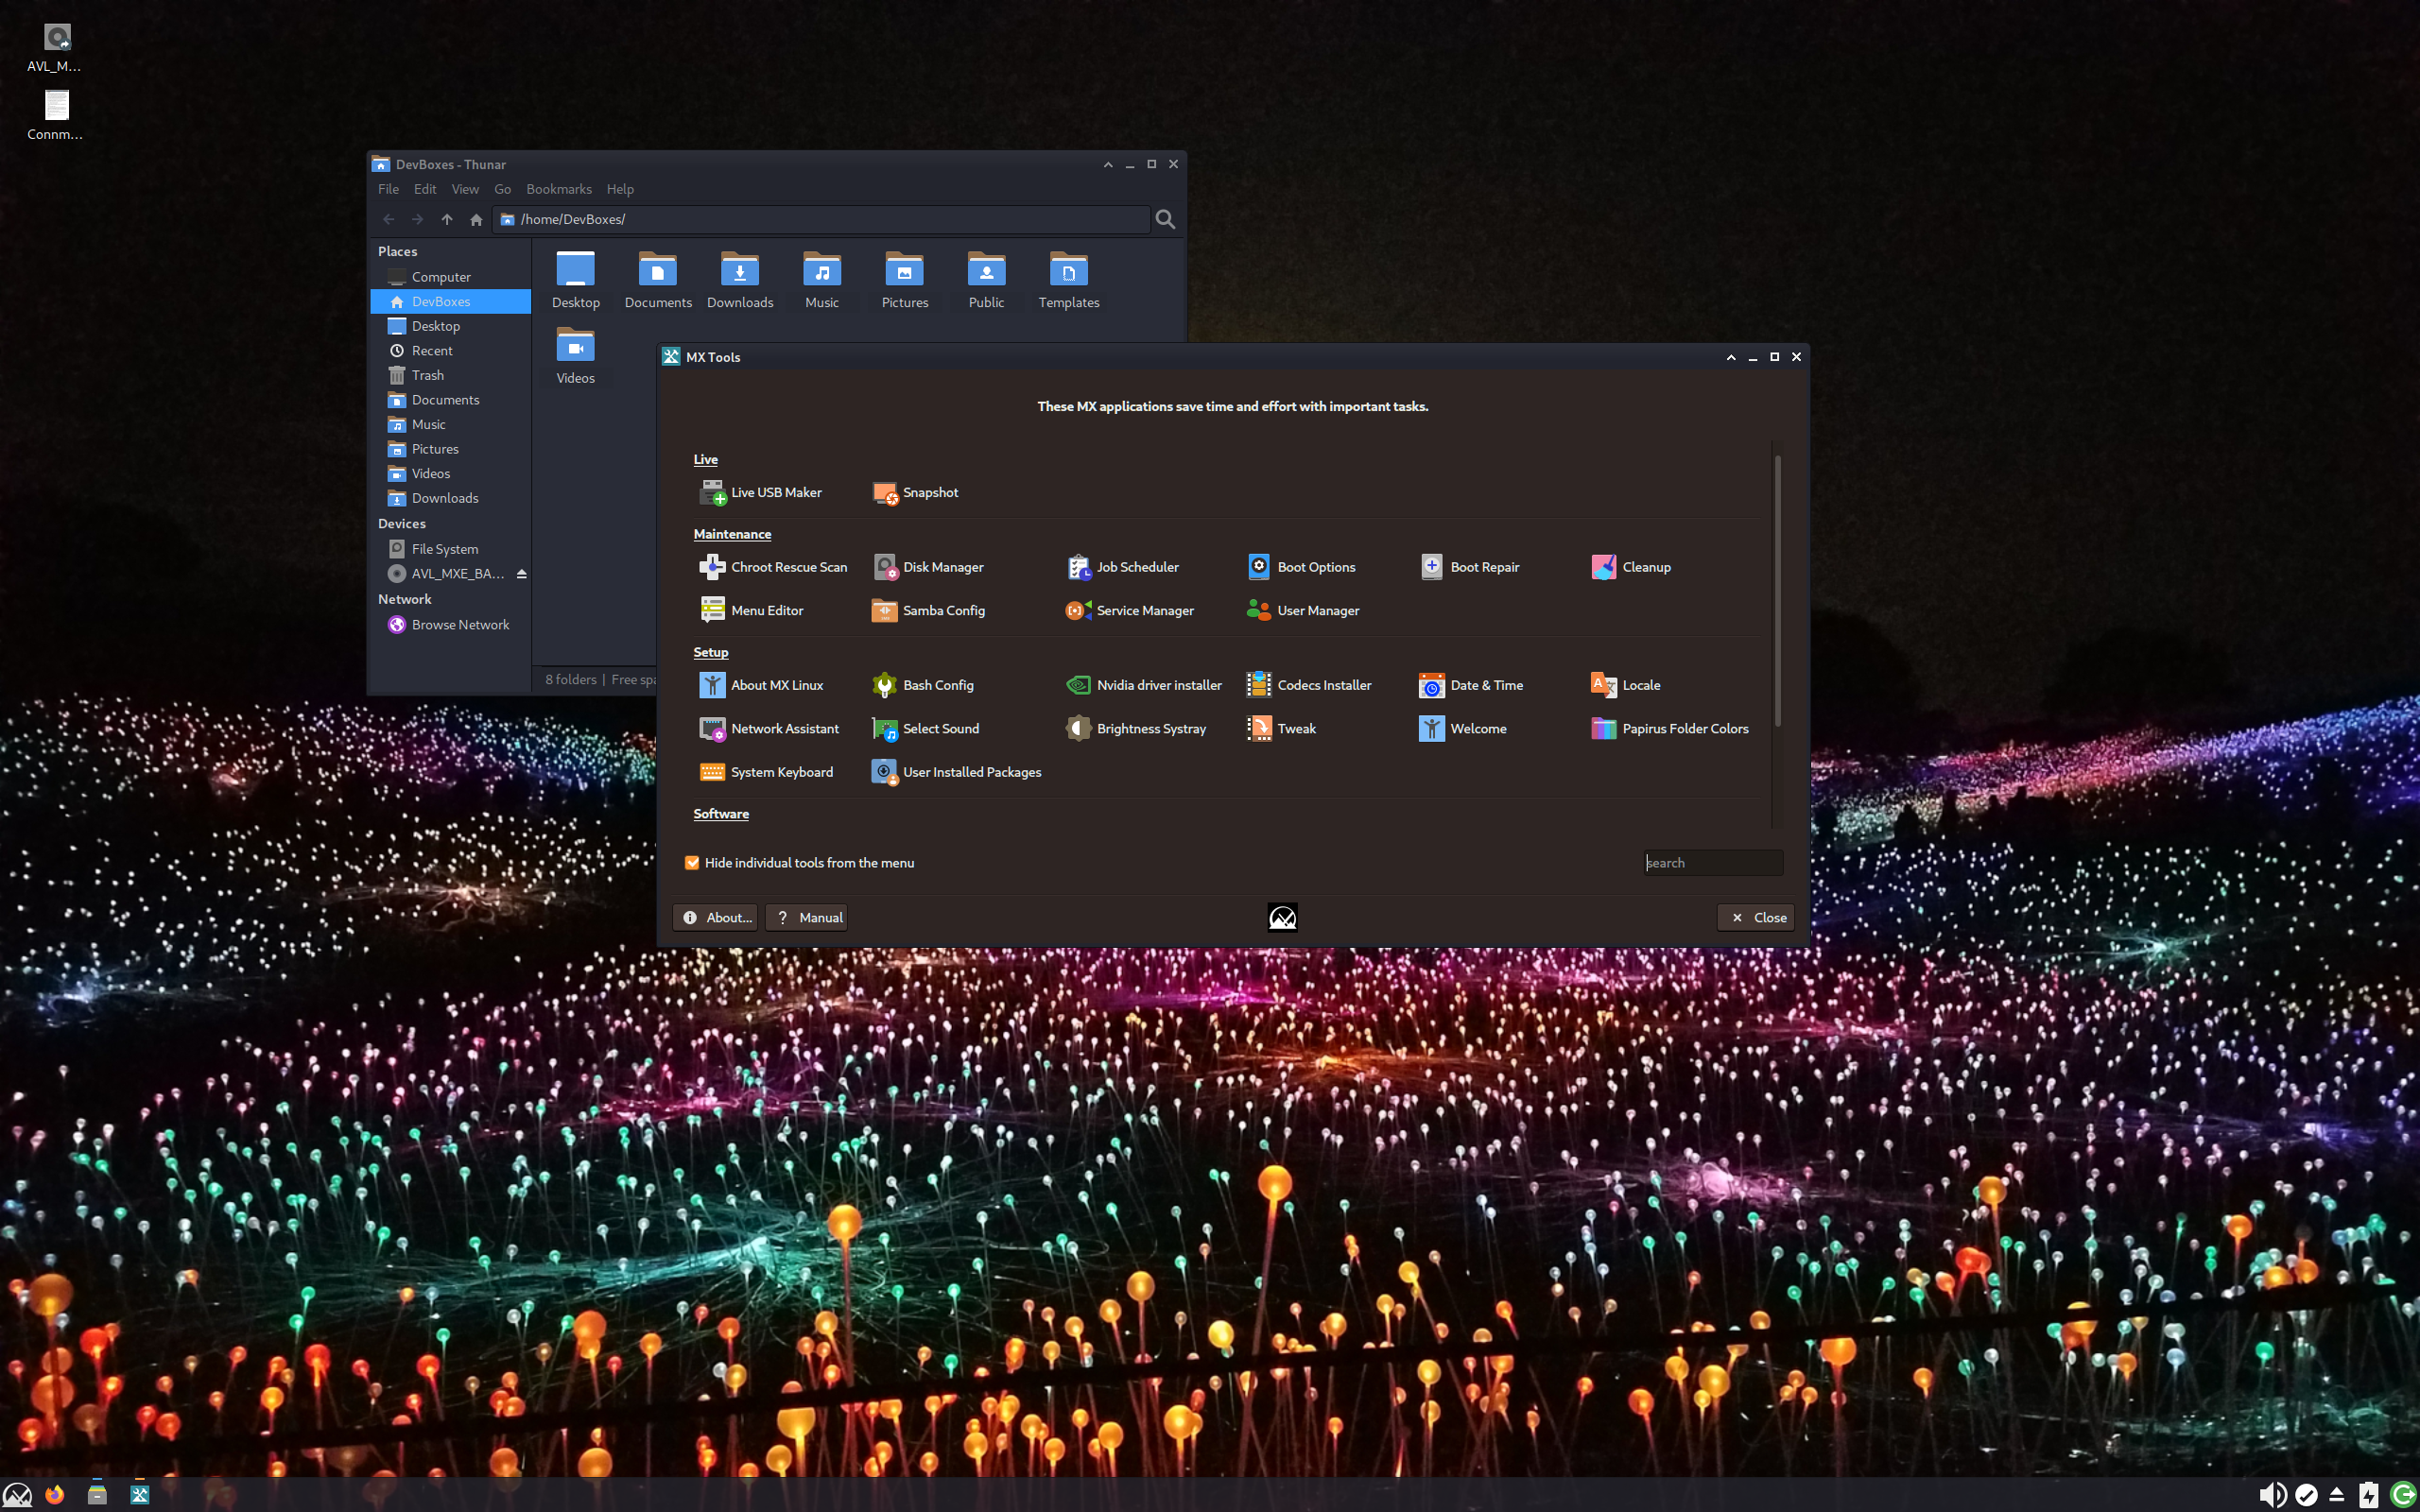Click the Thunar location path field

tap(821, 219)
